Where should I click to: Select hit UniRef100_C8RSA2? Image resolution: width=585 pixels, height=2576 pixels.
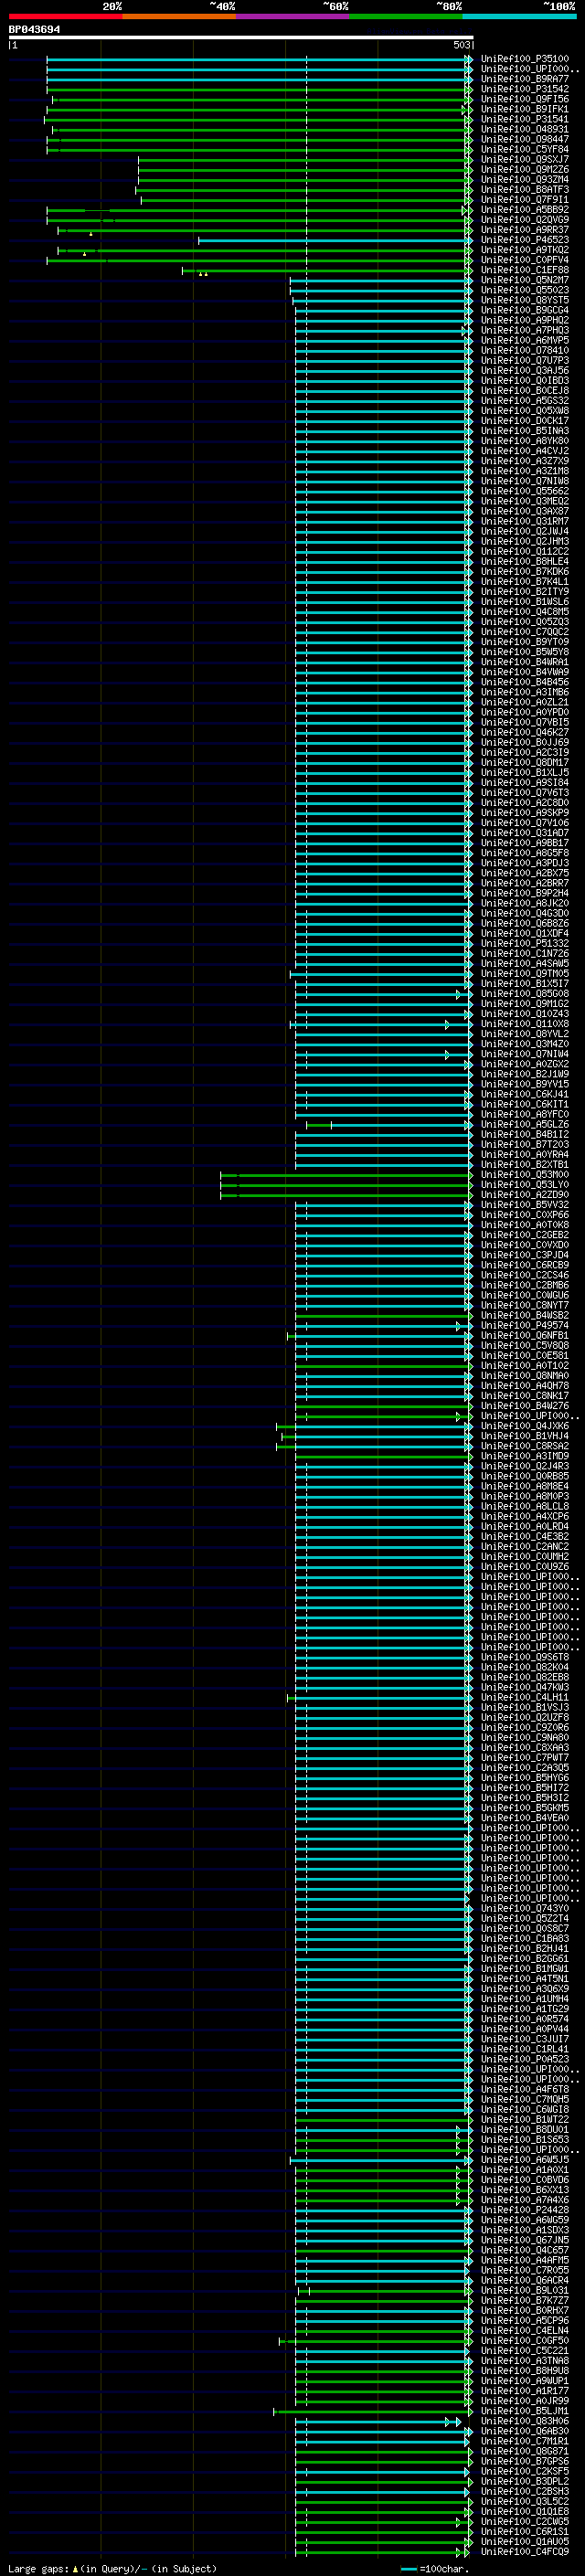tap(525, 1445)
